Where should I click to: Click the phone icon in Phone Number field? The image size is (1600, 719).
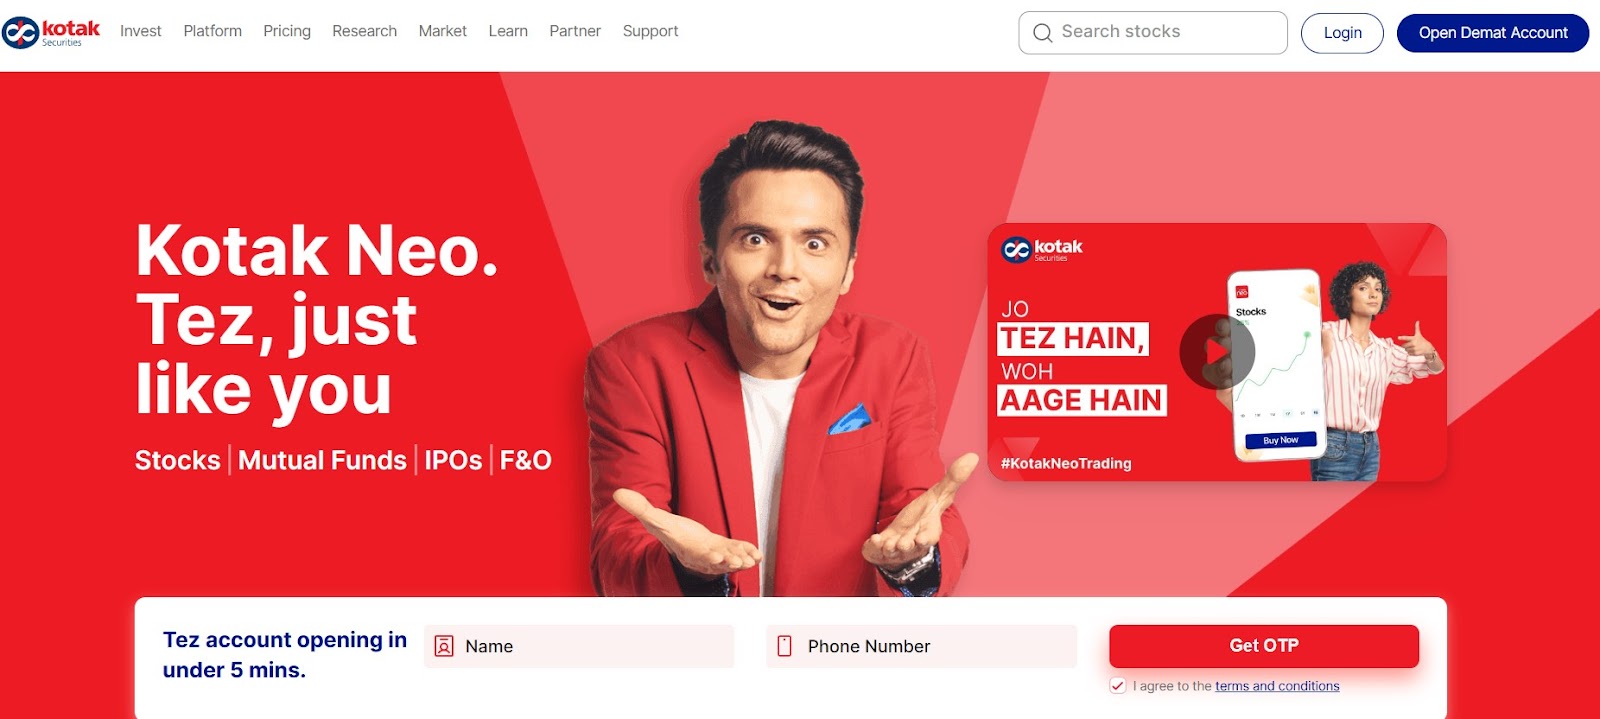(785, 647)
